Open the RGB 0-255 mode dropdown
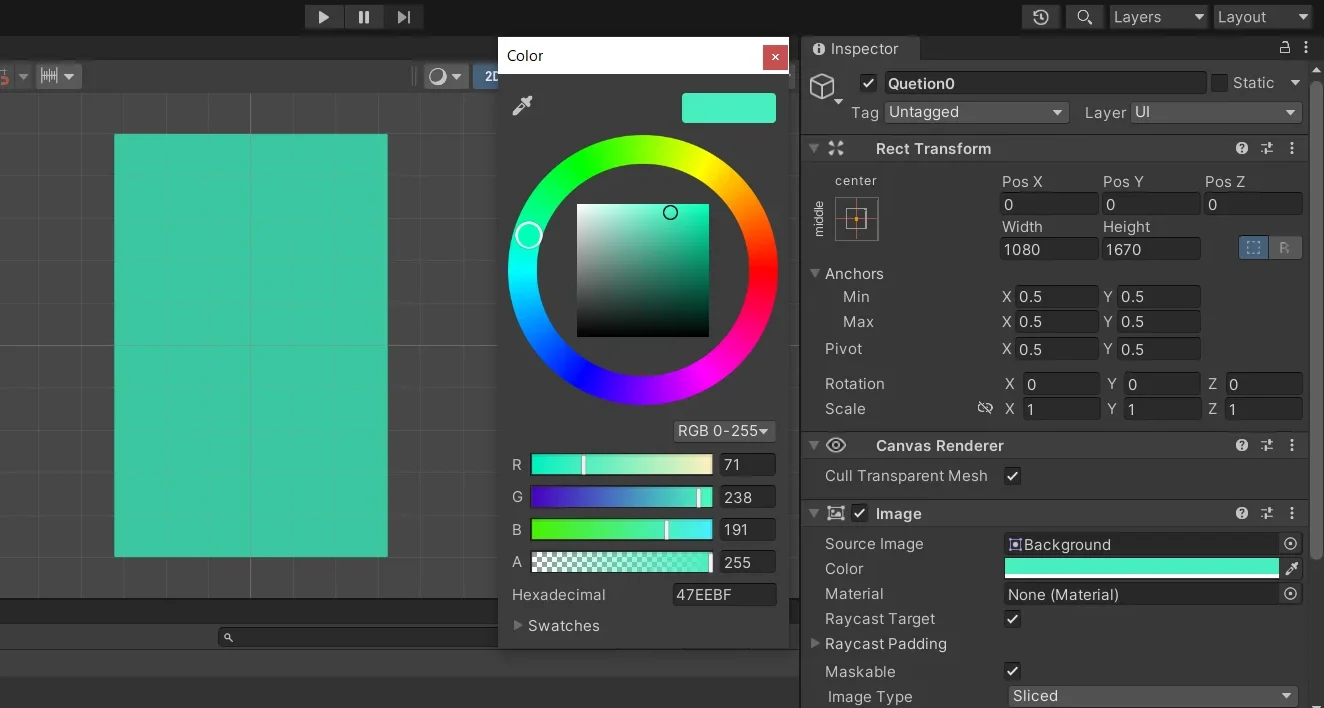 pos(724,431)
